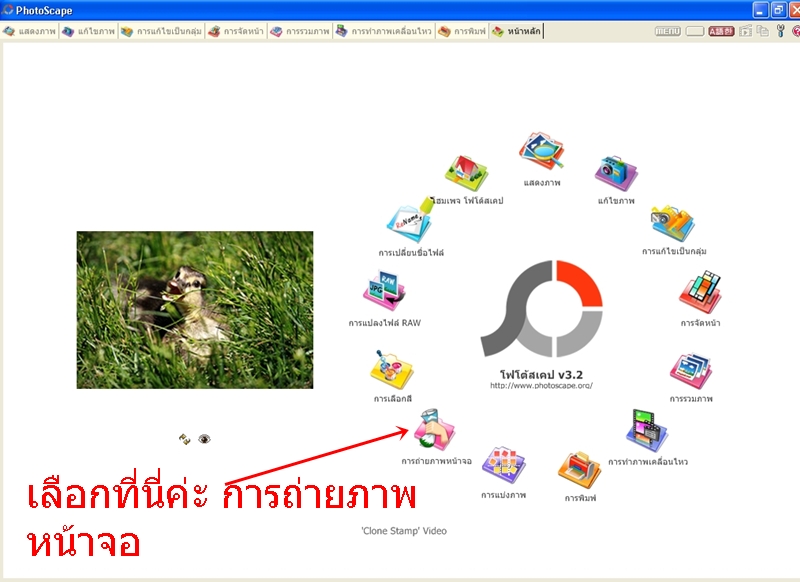
Task: Click the eye icon below the photo
Action: coord(204,439)
